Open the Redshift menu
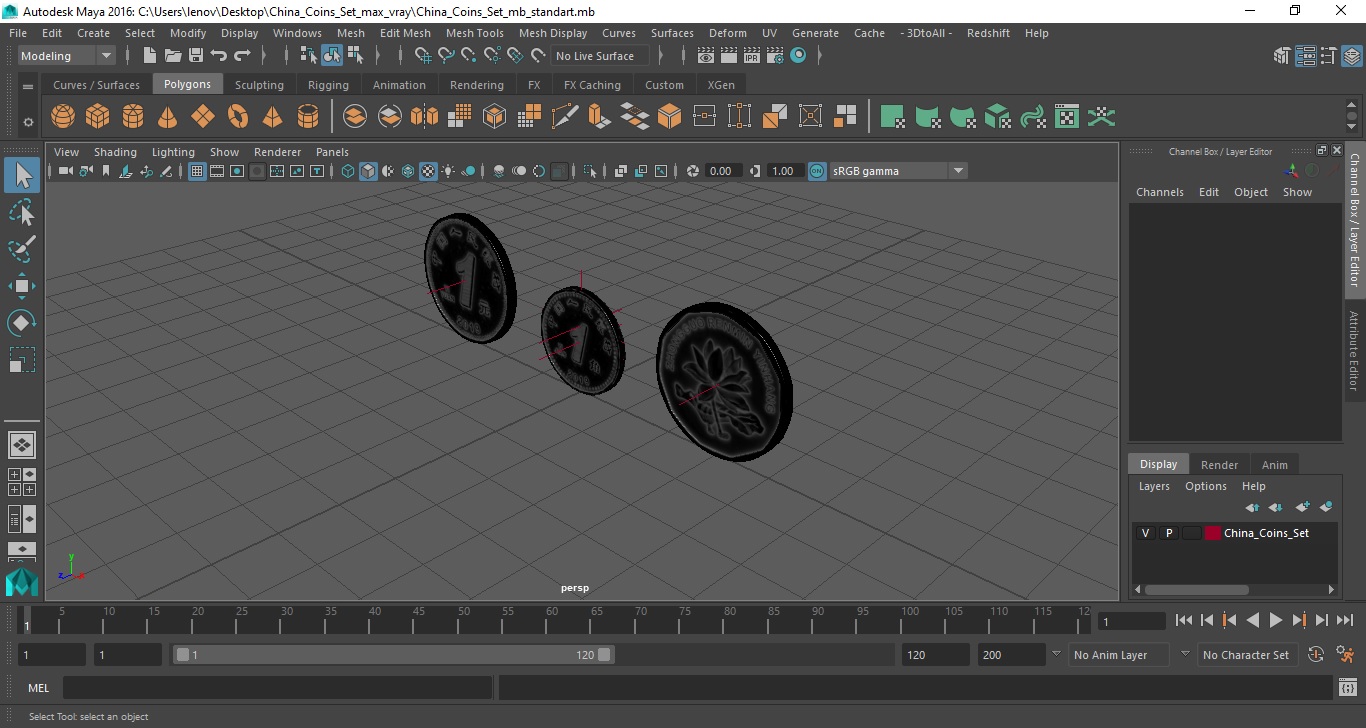This screenshot has width=1366, height=728. pos(988,33)
